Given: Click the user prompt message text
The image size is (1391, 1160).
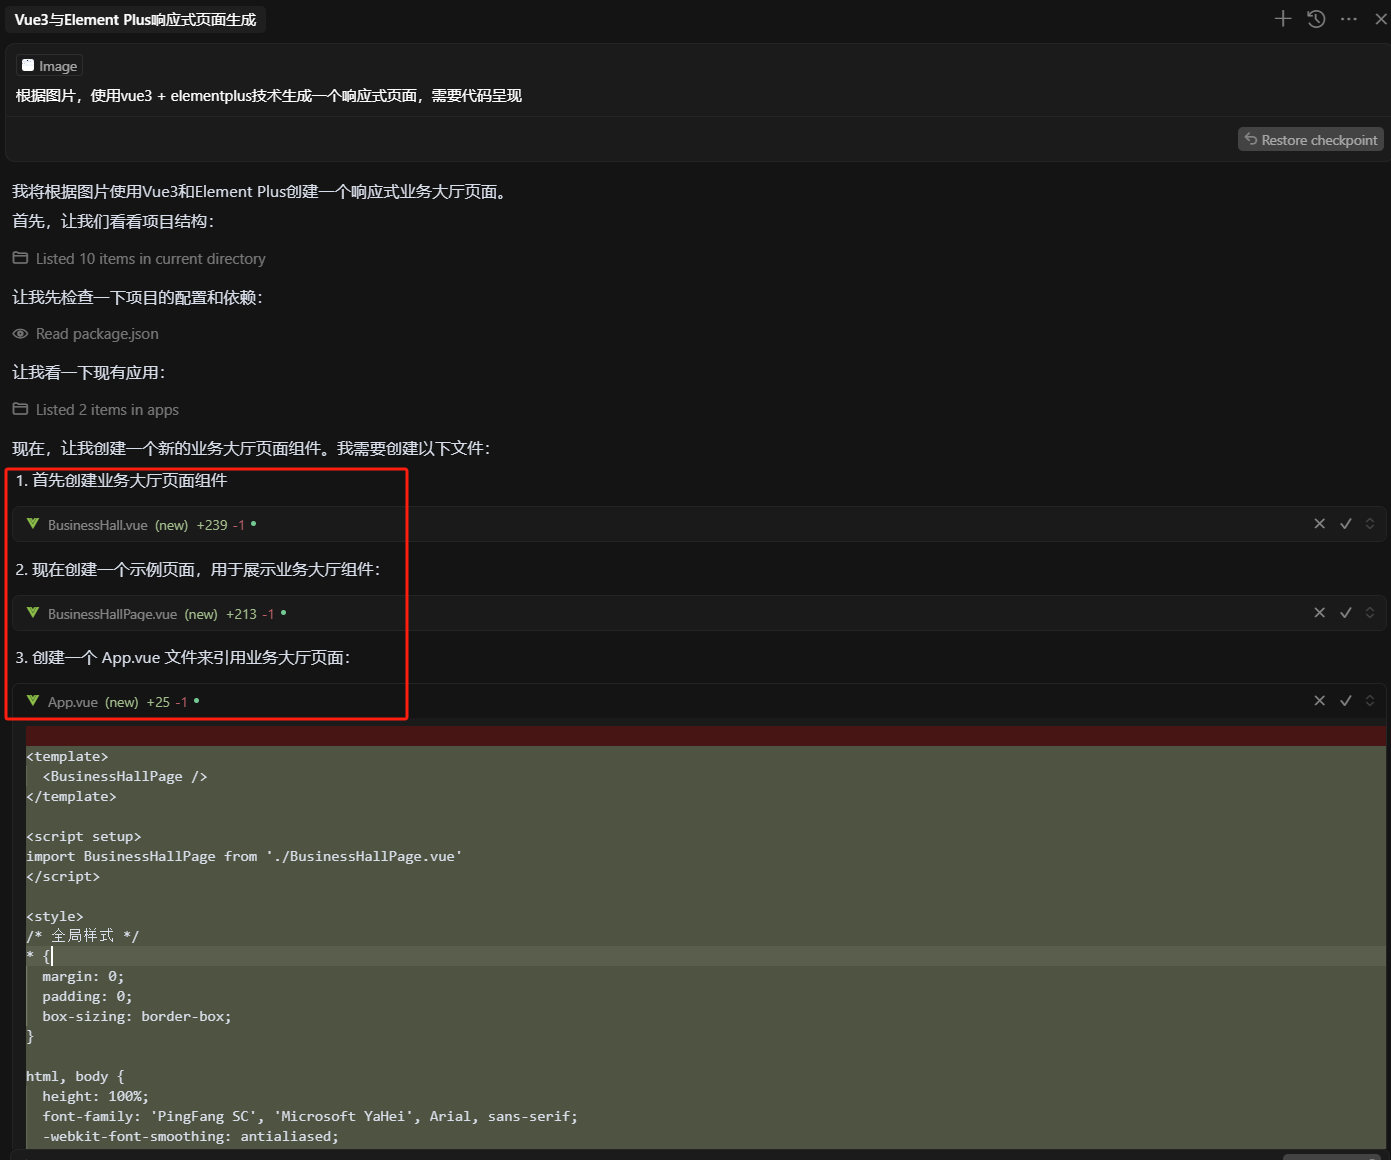Looking at the screenshot, I should [269, 96].
